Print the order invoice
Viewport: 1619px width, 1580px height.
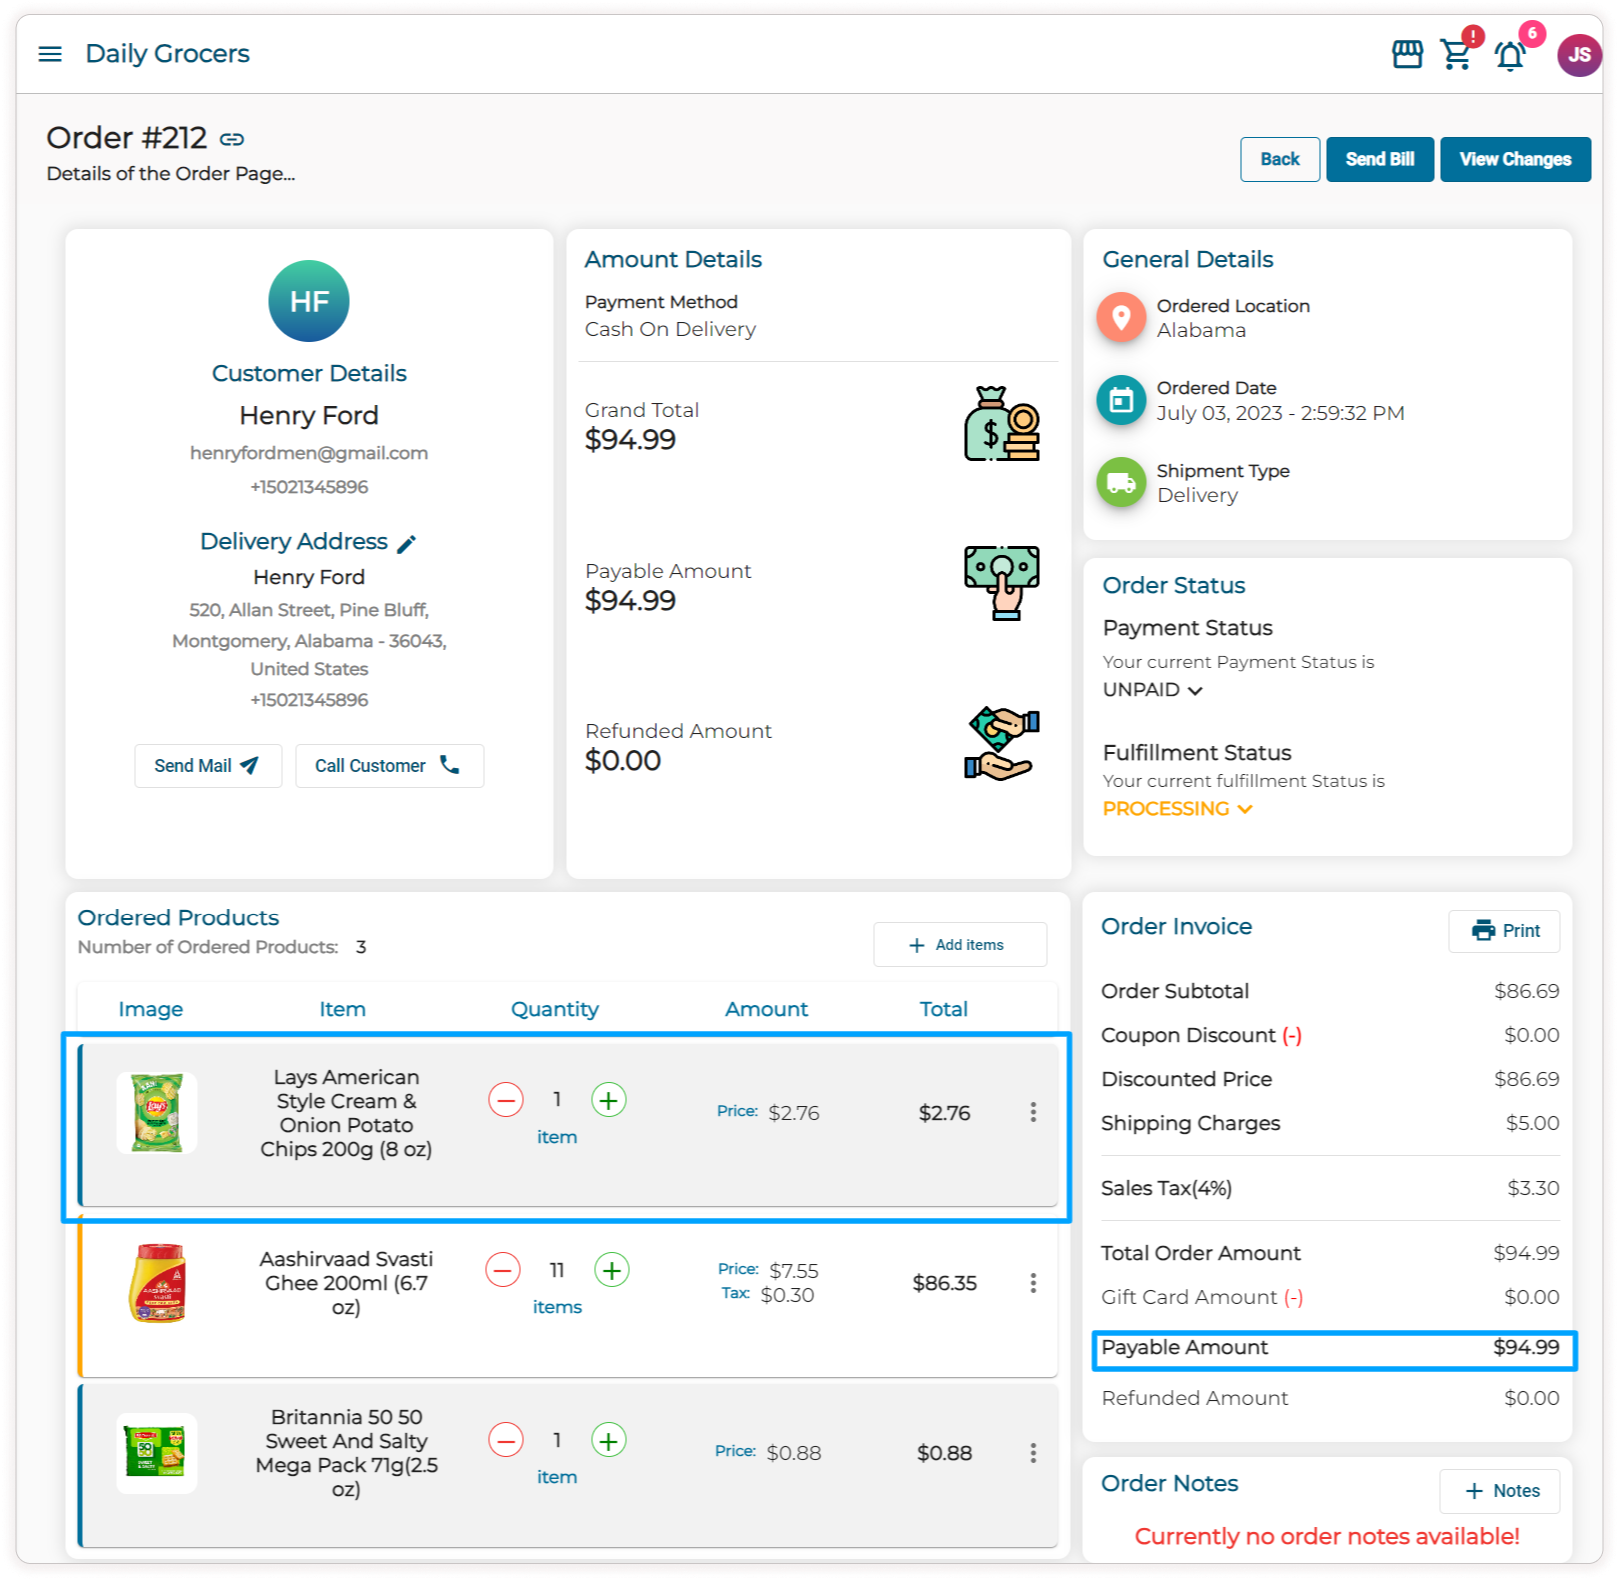[1504, 931]
